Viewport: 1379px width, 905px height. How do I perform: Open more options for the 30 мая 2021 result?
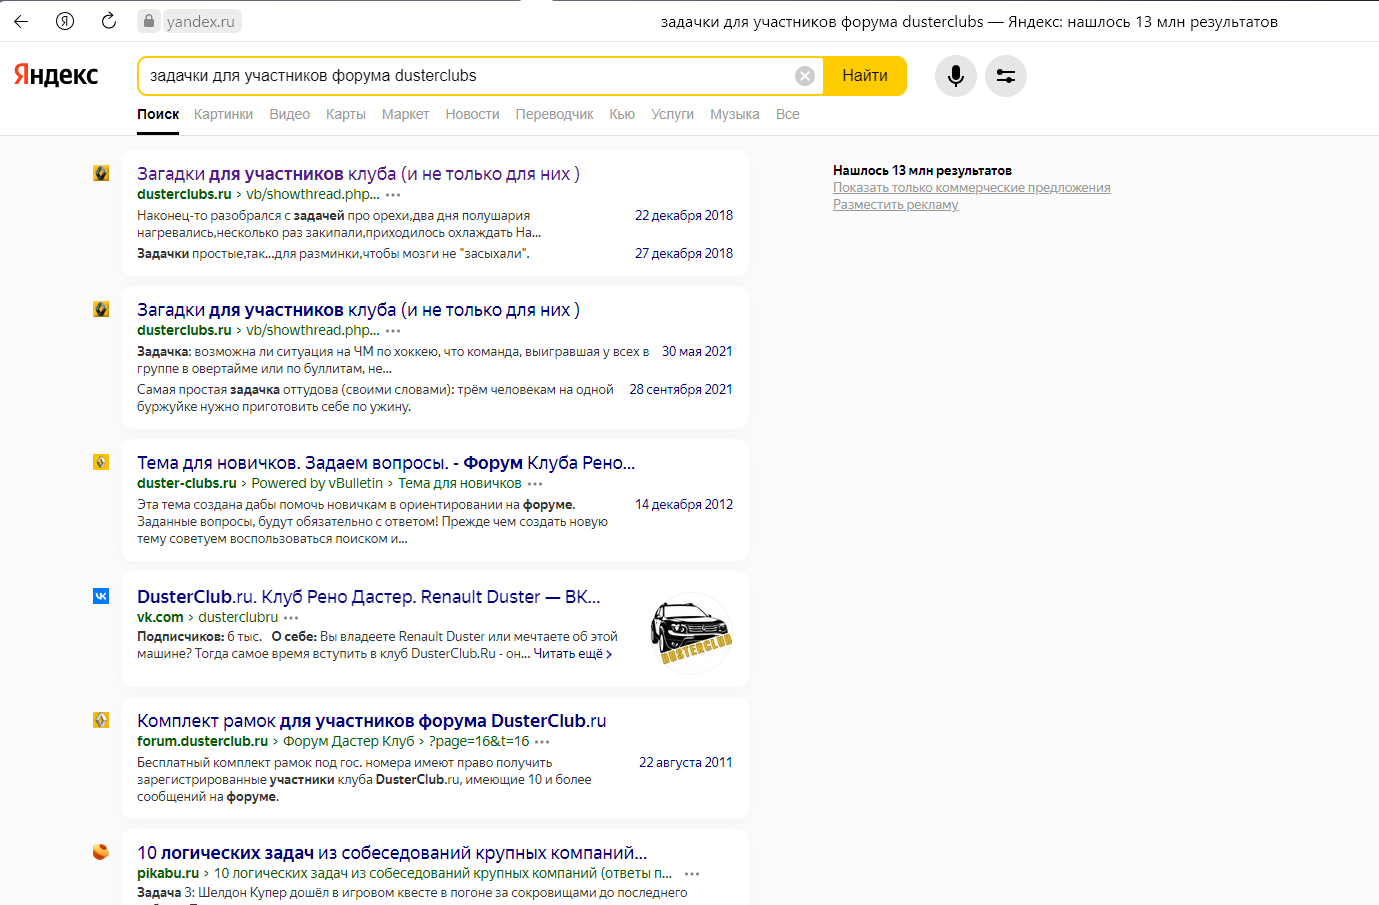[393, 331]
